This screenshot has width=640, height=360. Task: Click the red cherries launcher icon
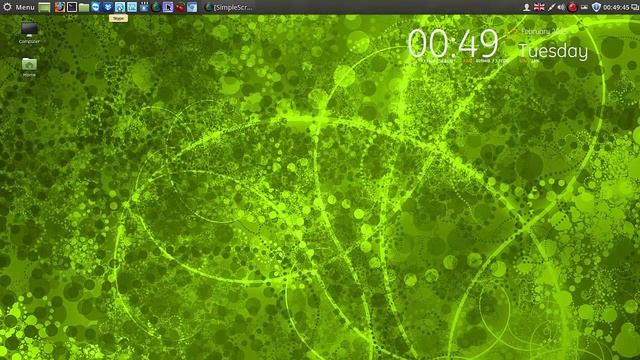[x=180, y=7]
